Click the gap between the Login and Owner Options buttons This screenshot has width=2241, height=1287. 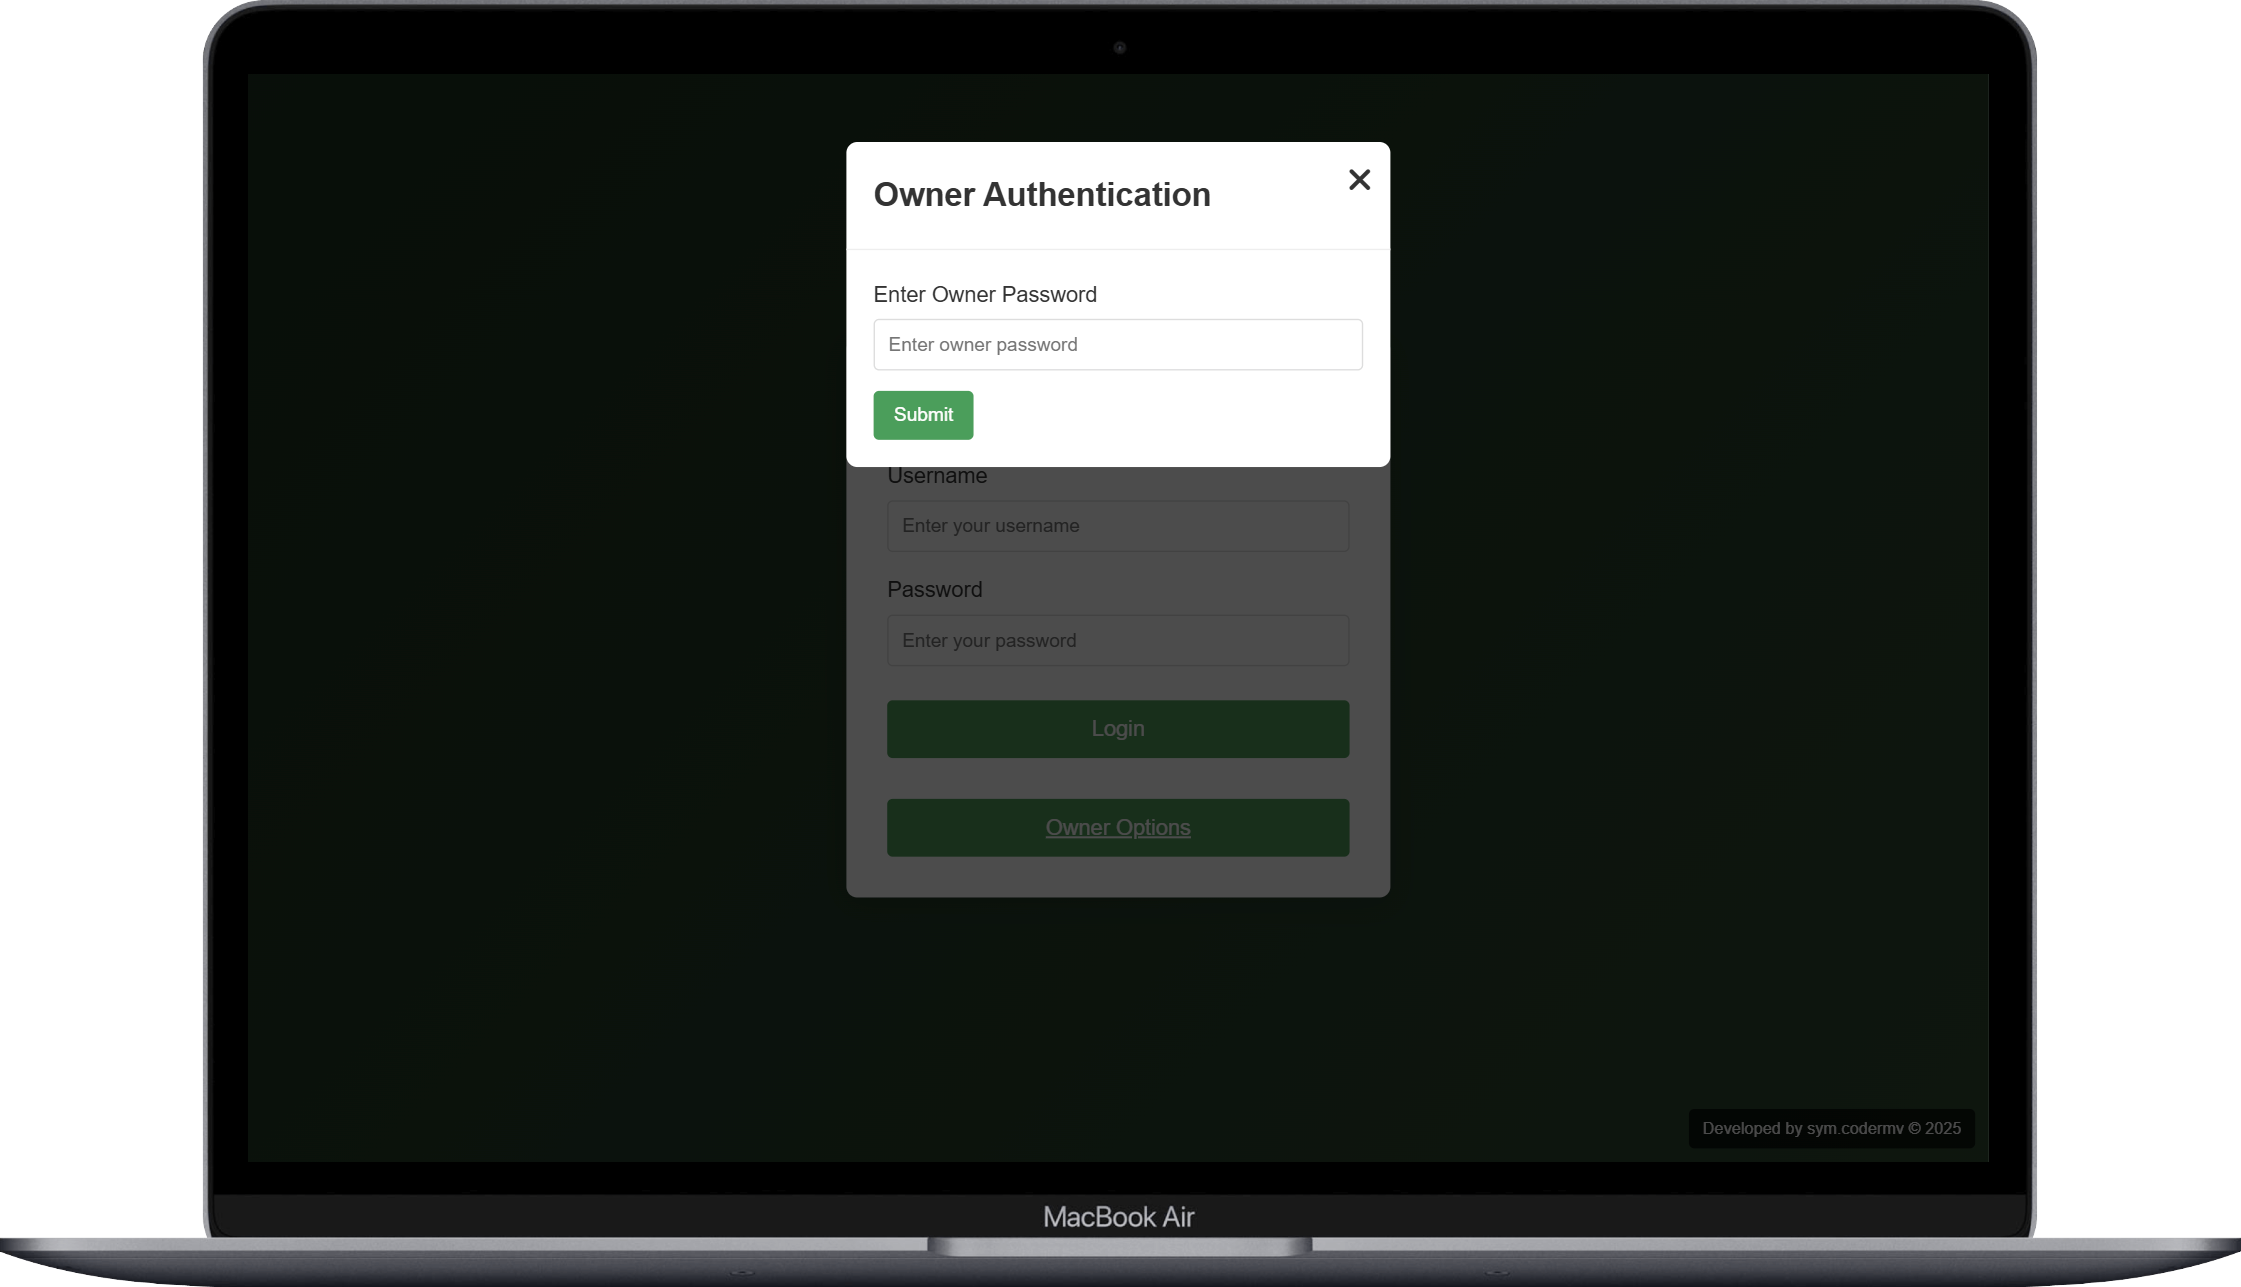1117,778
